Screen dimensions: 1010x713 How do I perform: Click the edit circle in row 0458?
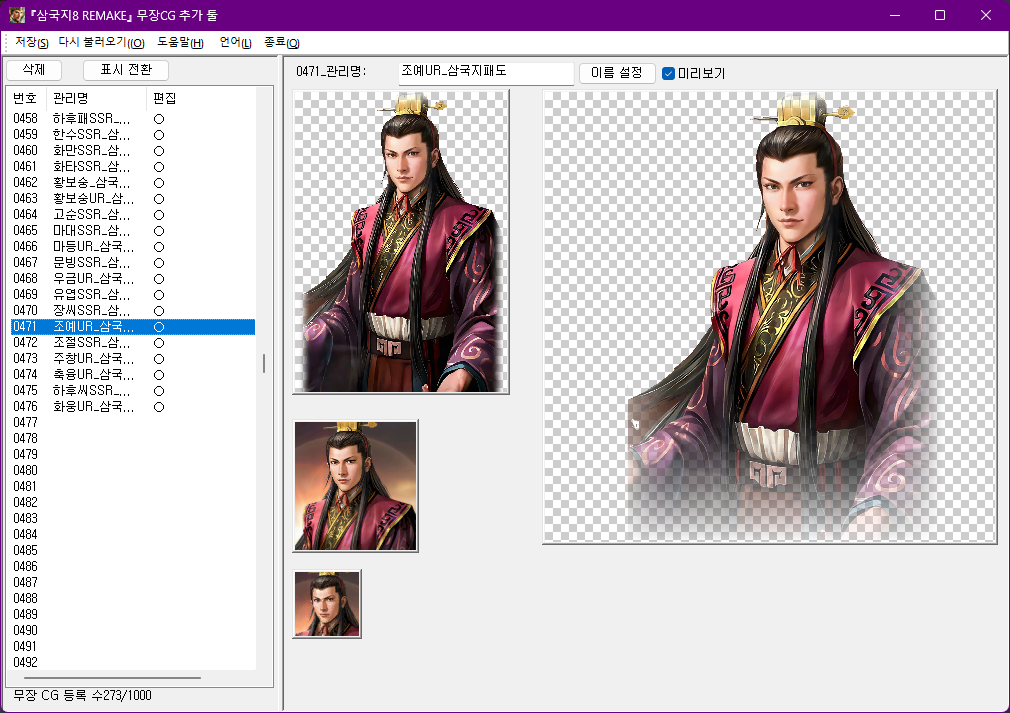(x=159, y=119)
